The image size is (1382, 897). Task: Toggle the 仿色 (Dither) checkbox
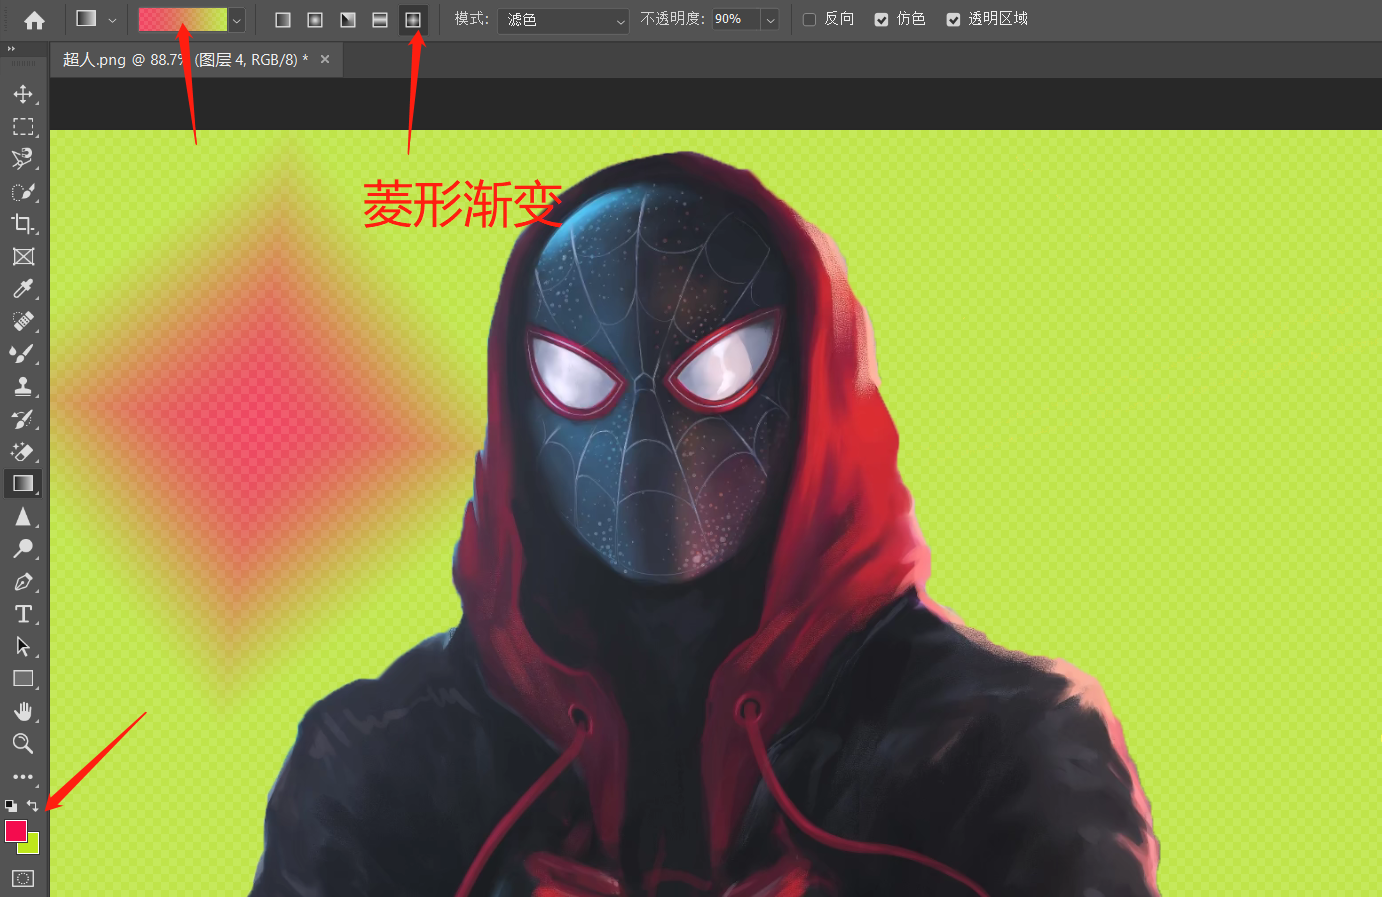[881, 19]
